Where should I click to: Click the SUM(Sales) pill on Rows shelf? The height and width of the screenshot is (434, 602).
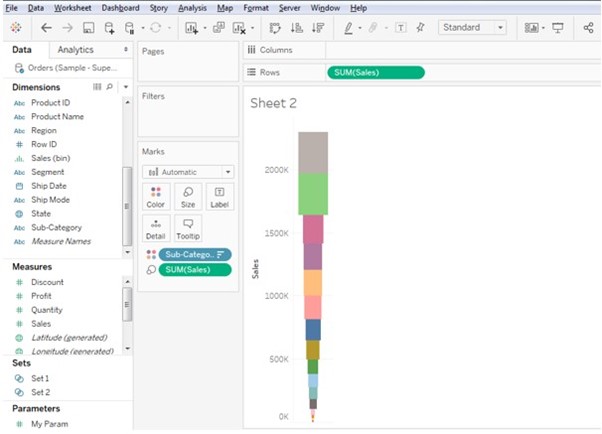tap(376, 73)
